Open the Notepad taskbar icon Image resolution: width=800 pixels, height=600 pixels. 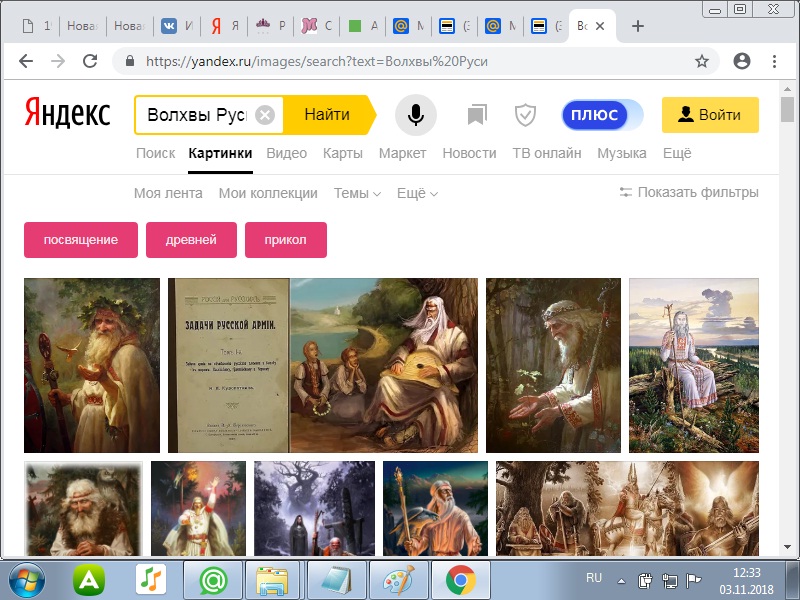pos(337,580)
